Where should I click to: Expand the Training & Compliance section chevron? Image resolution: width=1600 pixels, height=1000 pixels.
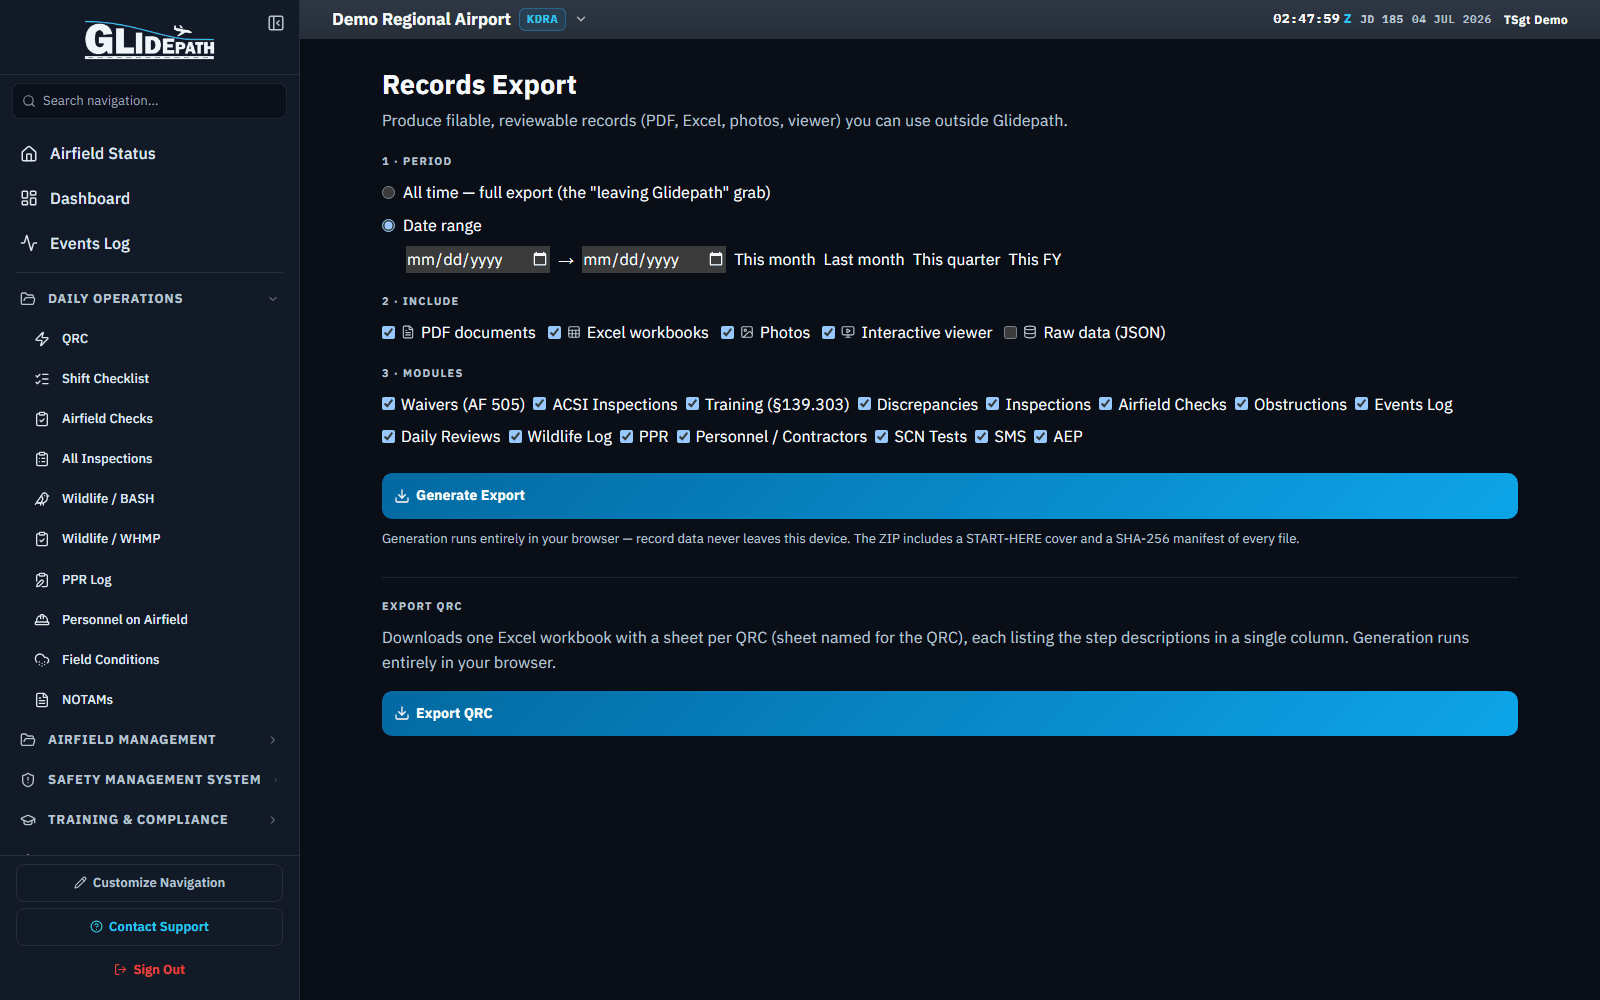pyautogui.click(x=273, y=820)
